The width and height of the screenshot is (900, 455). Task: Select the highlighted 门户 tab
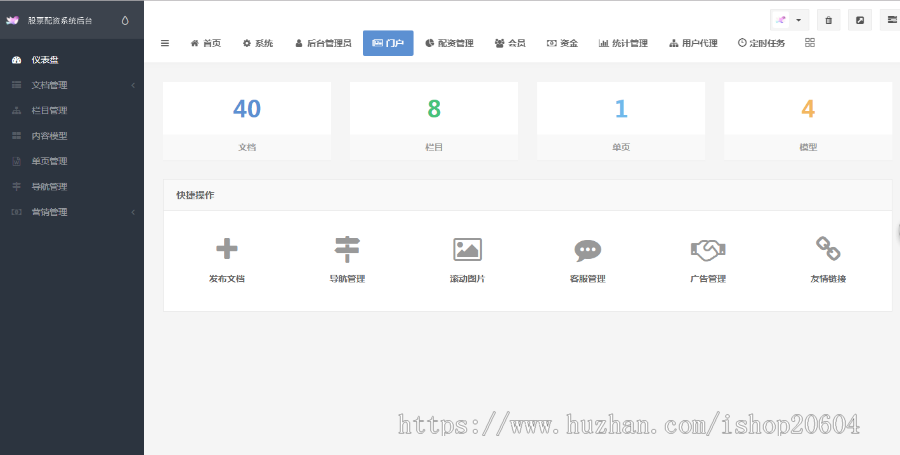click(x=388, y=43)
